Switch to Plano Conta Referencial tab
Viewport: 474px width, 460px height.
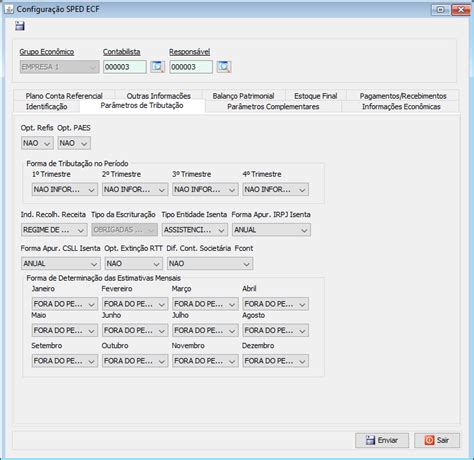(64, 96)
